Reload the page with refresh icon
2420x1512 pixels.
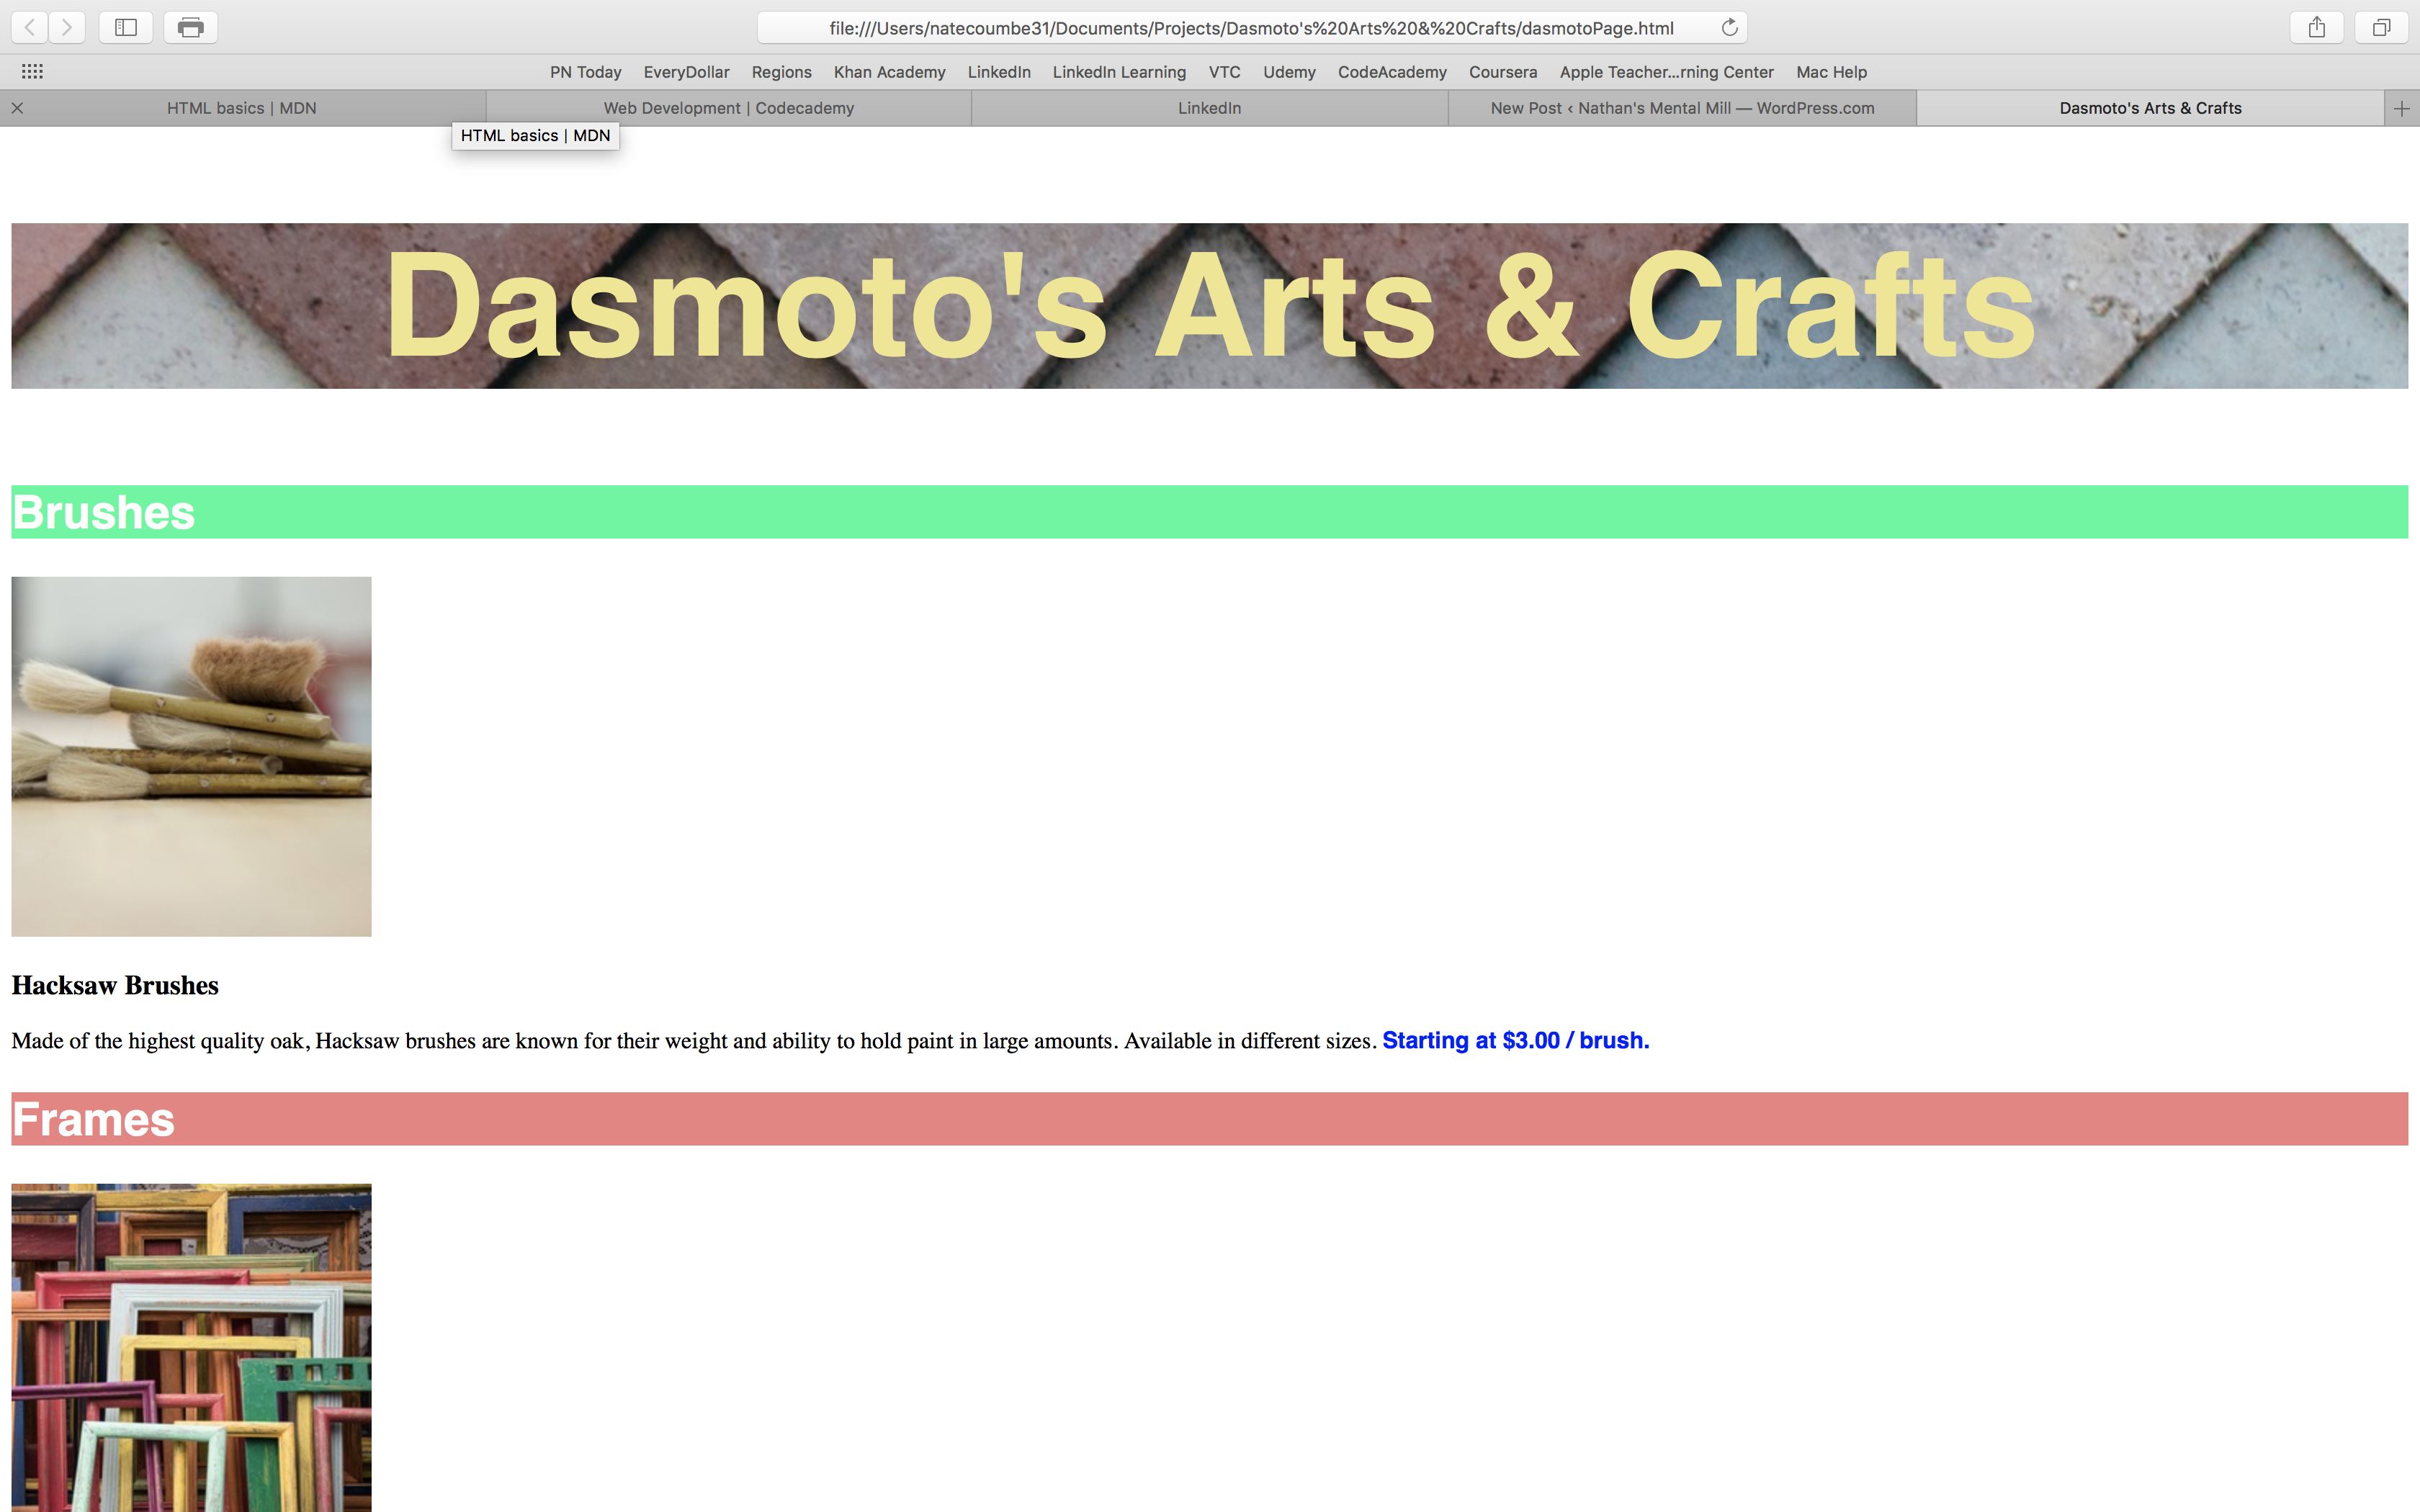(x=1729, y=27)
